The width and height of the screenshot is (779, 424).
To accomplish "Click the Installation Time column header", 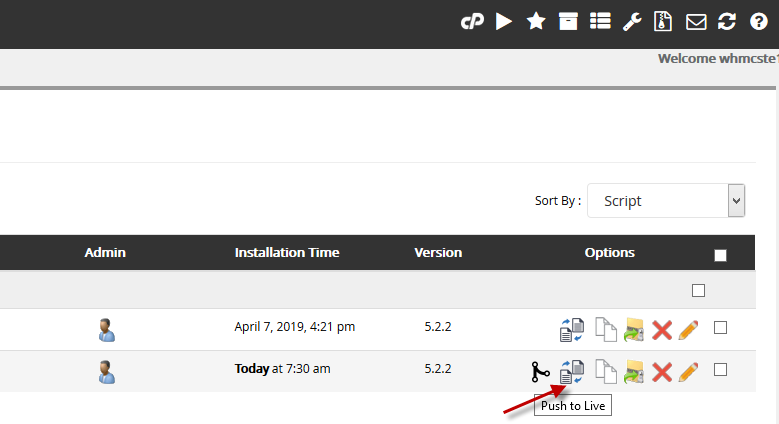I will (x=287, y=253).
